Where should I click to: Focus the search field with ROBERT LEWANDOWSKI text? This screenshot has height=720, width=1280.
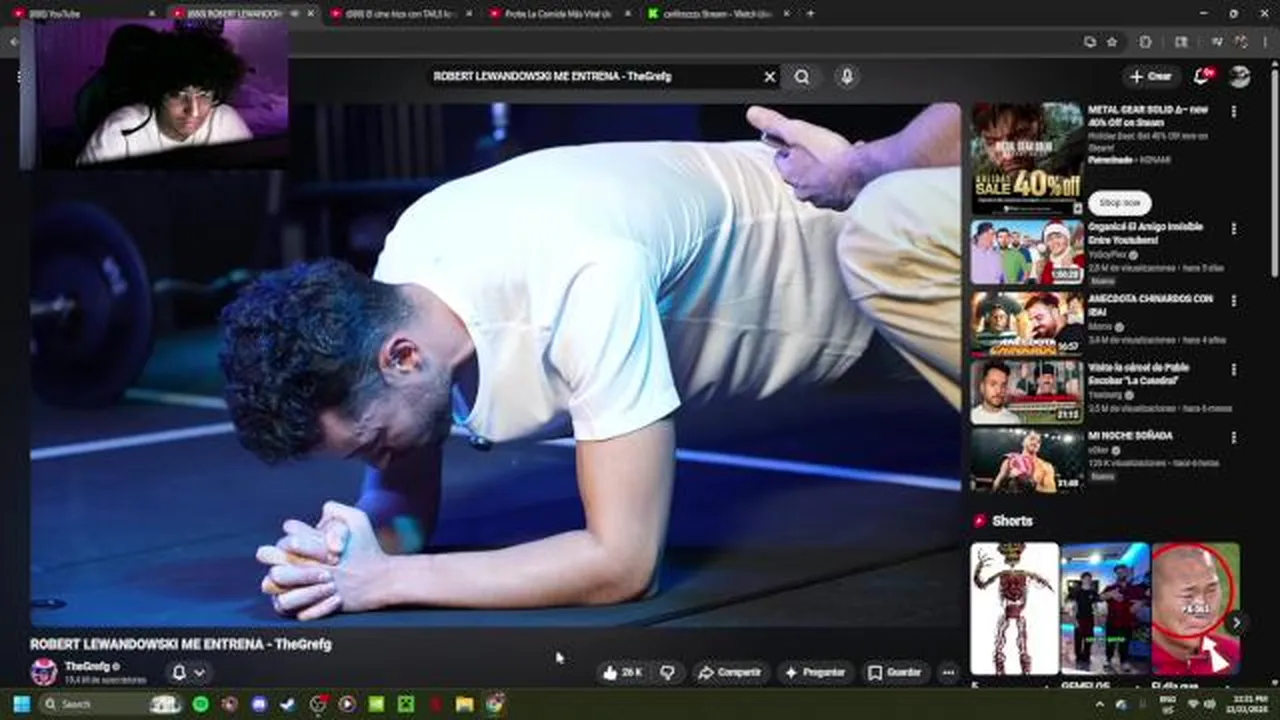point(595,76)
